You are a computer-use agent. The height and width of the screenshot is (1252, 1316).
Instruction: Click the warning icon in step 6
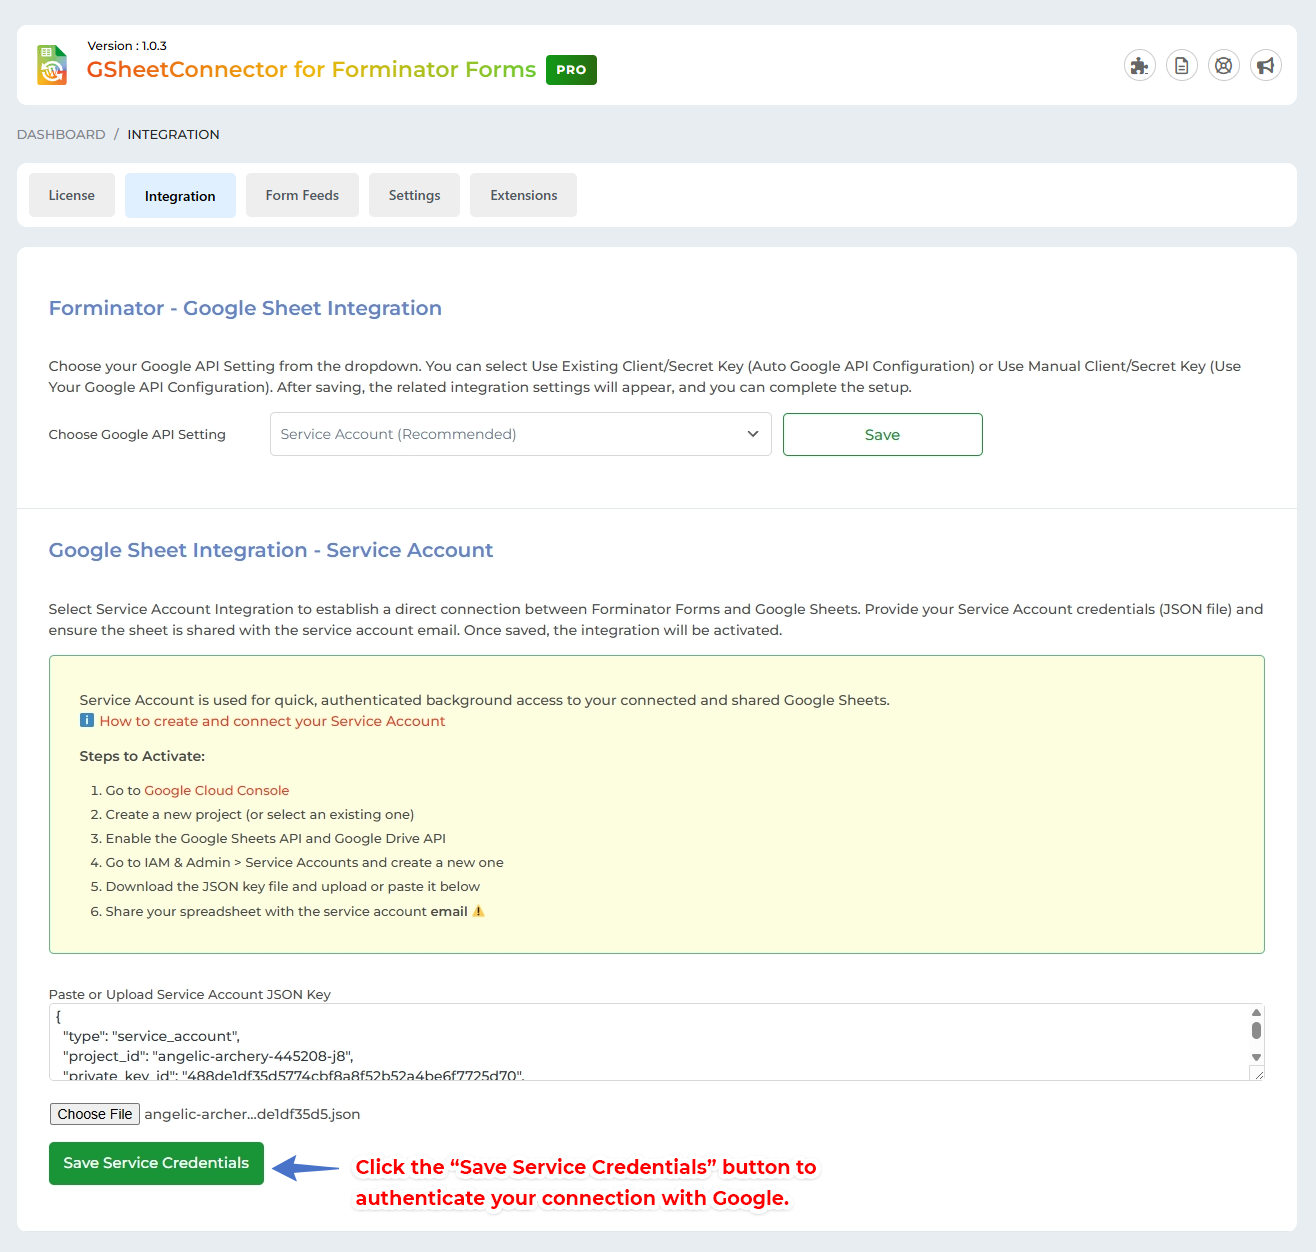tap(478, 911)
